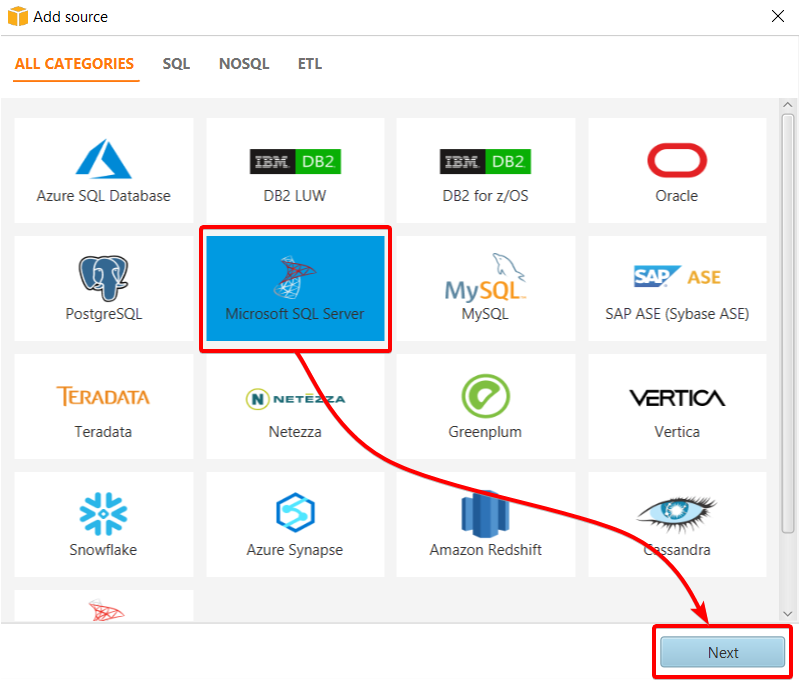Select the Microsoft SQL Server tile
The height and width of the screenshot is (680, 799).
pos(295,289)
